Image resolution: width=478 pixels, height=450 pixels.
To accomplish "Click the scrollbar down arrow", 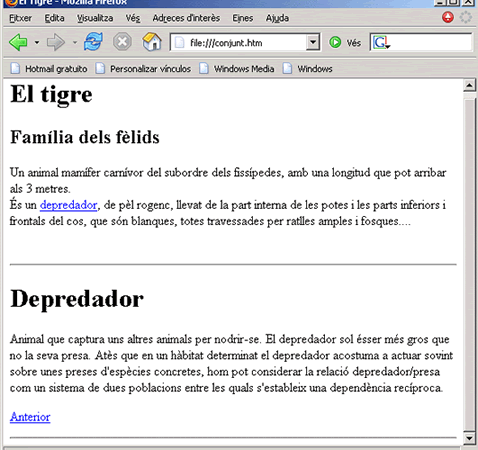I will pos(469,438).
